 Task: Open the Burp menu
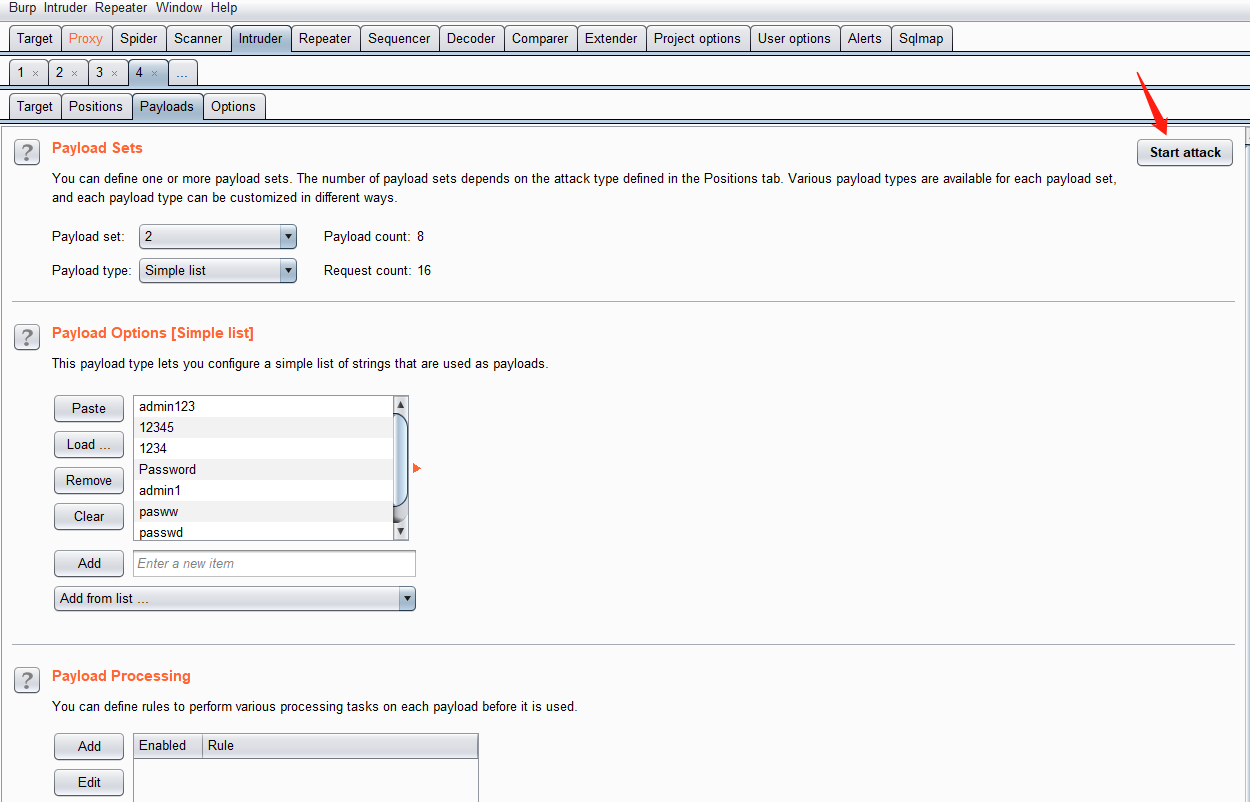[x=22, y=8]
